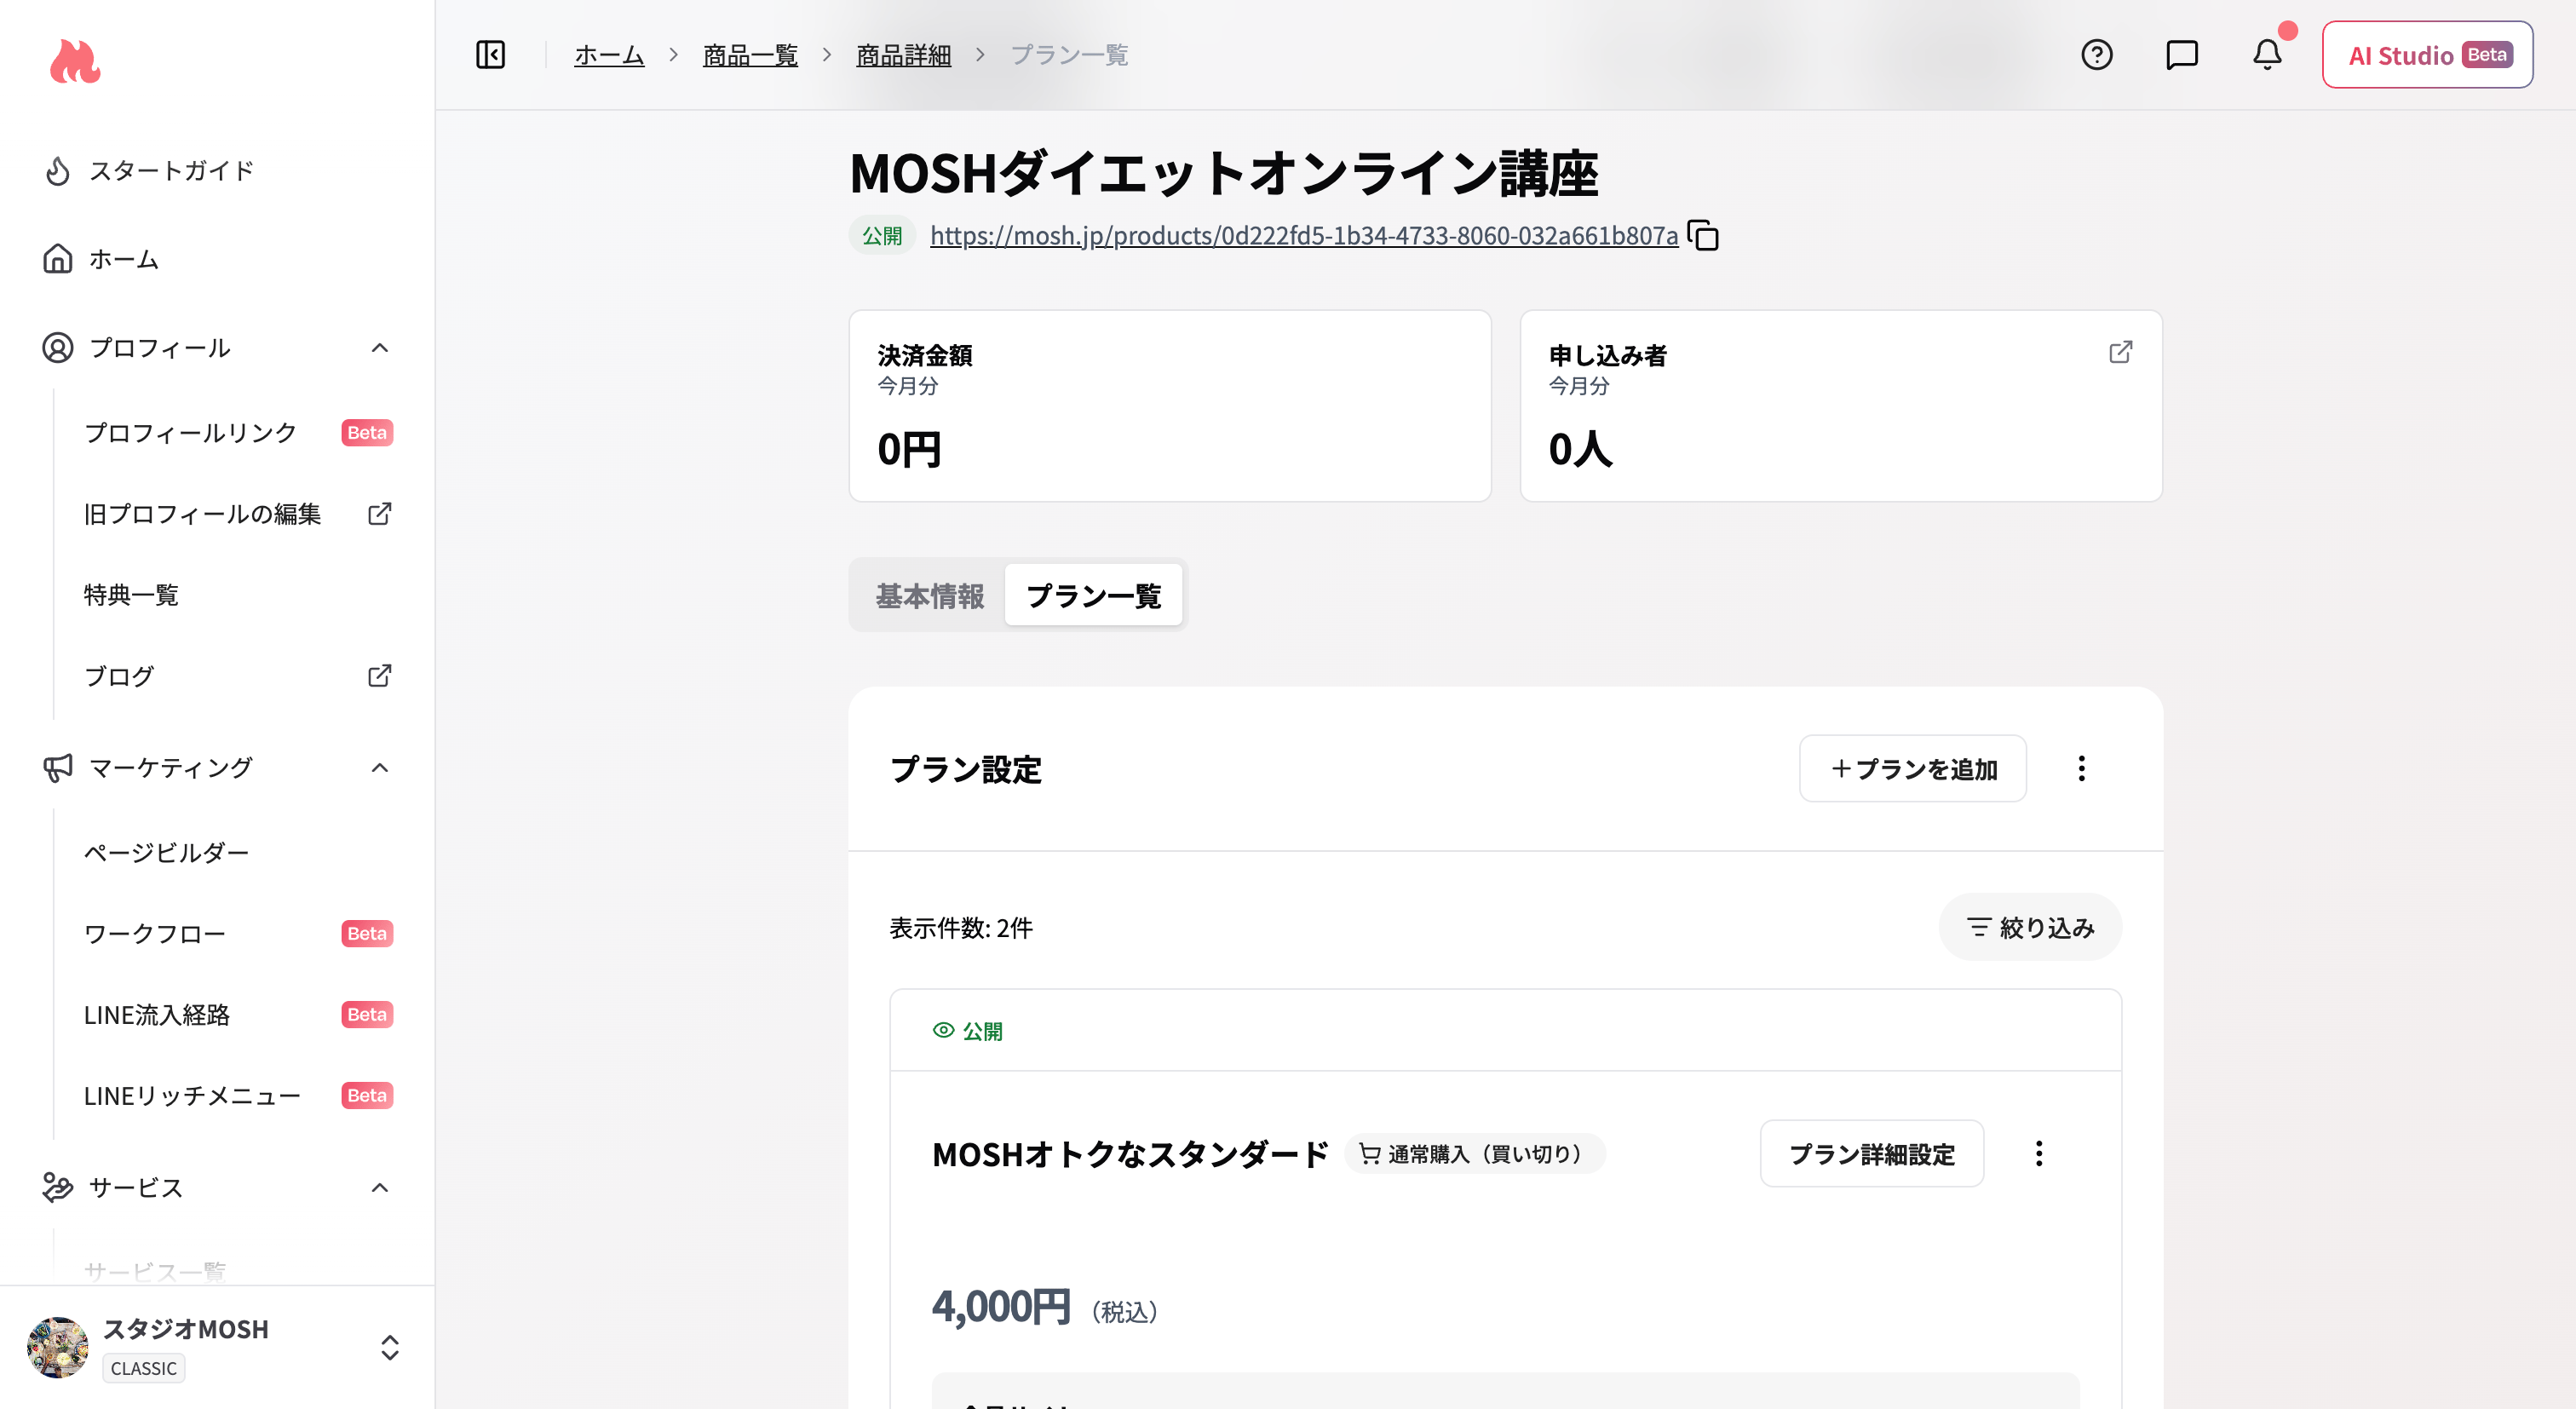Open the help question mark icon

(2096, 55)
